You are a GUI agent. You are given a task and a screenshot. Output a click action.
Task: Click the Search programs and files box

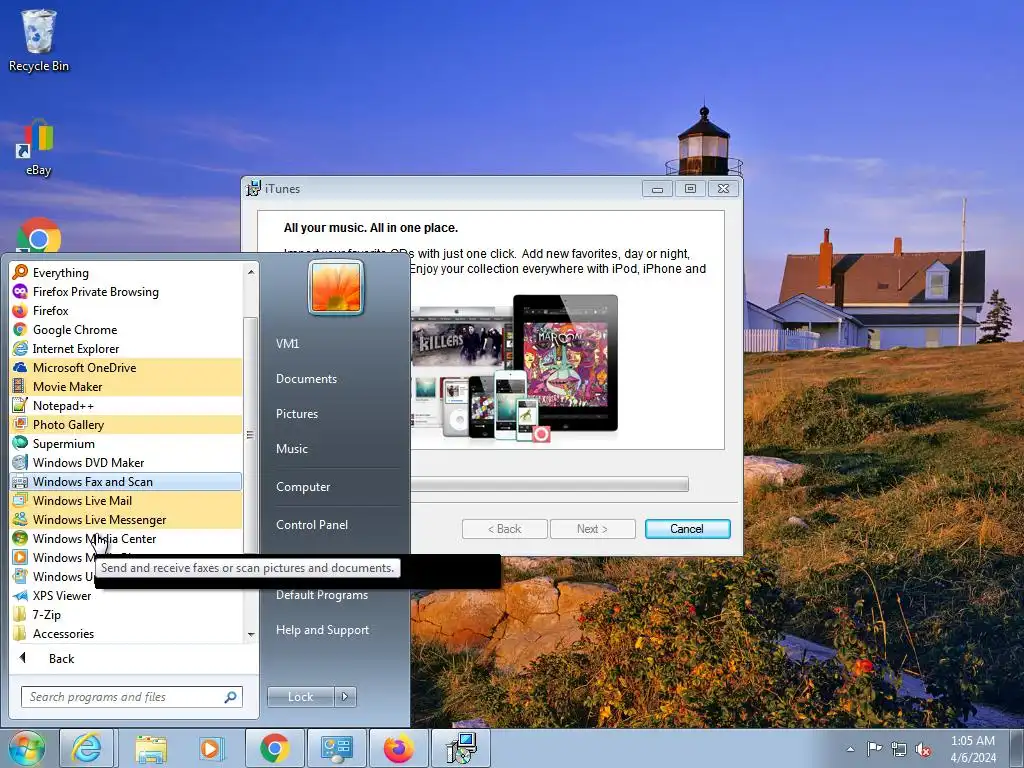pyautogui.click(x=131, y=697)
